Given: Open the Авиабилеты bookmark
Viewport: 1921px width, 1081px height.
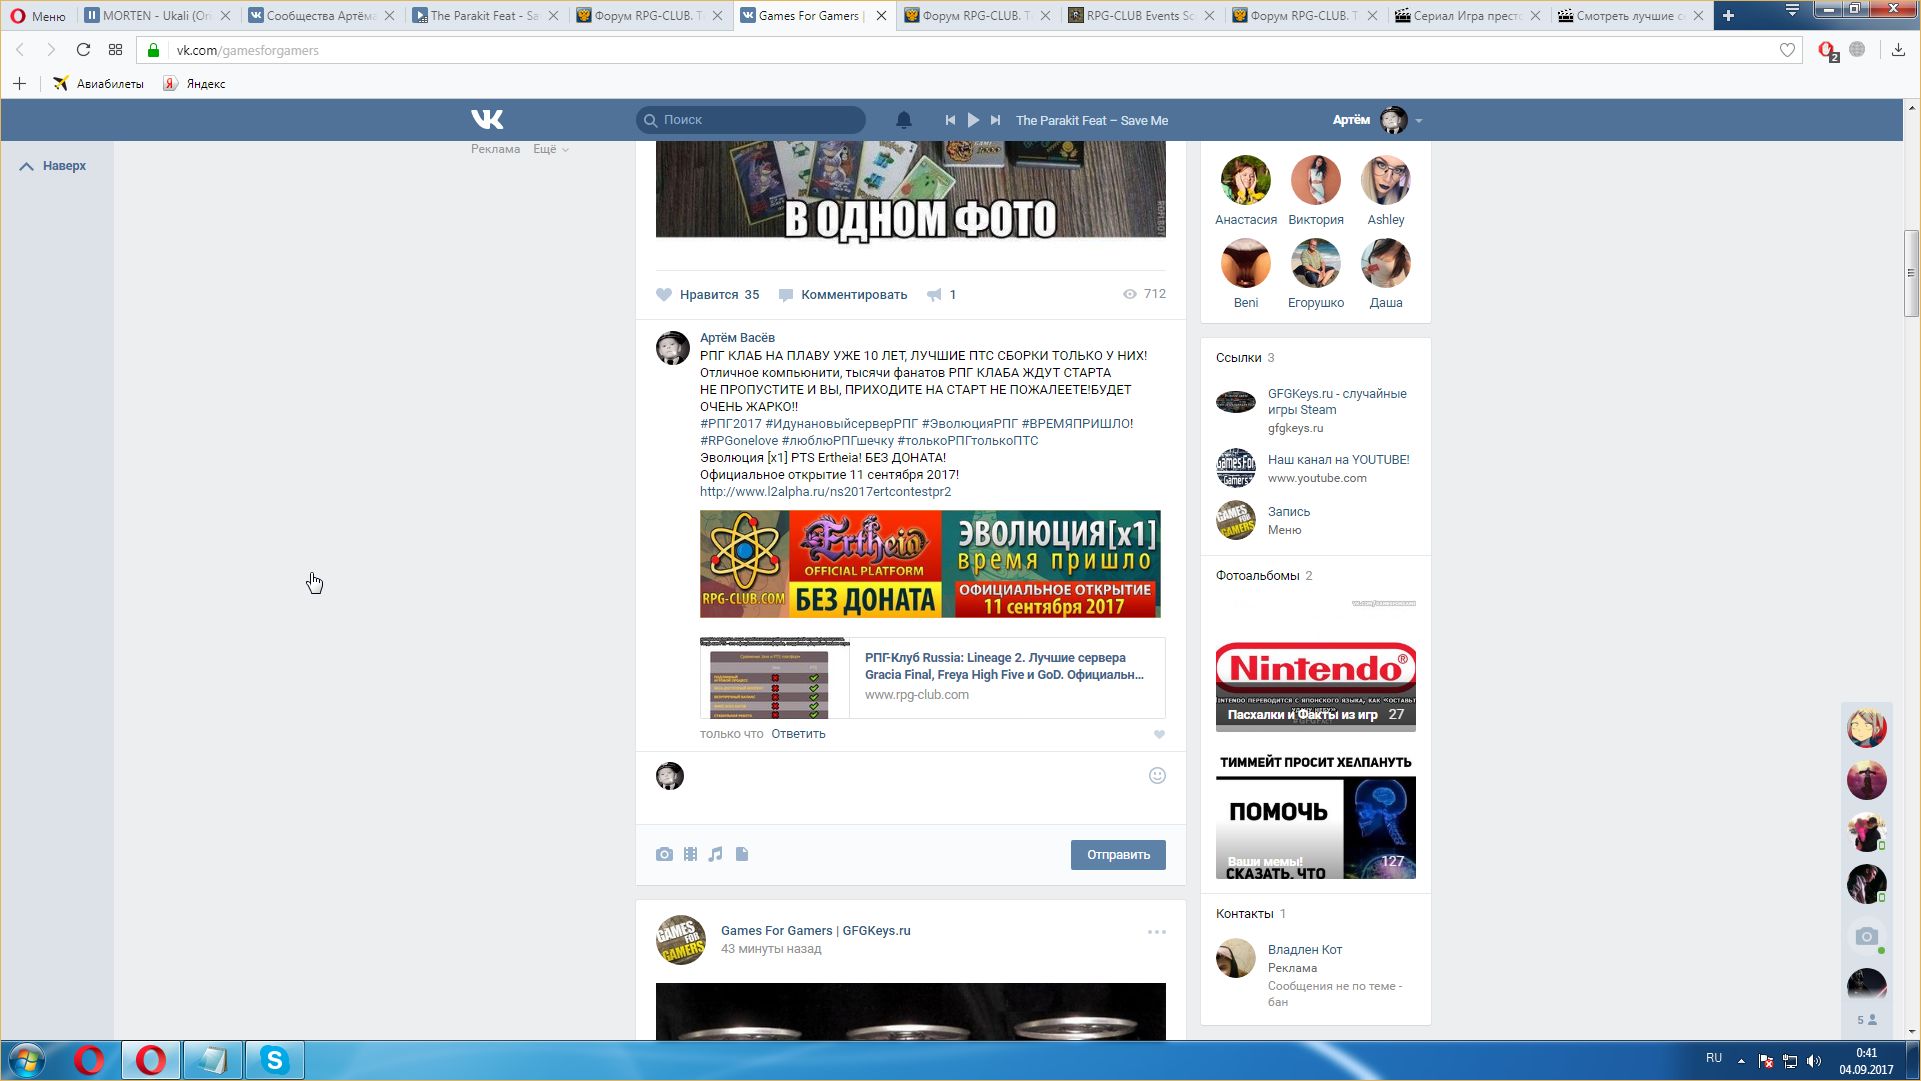Looking at the screenshot, I should 98,84.
